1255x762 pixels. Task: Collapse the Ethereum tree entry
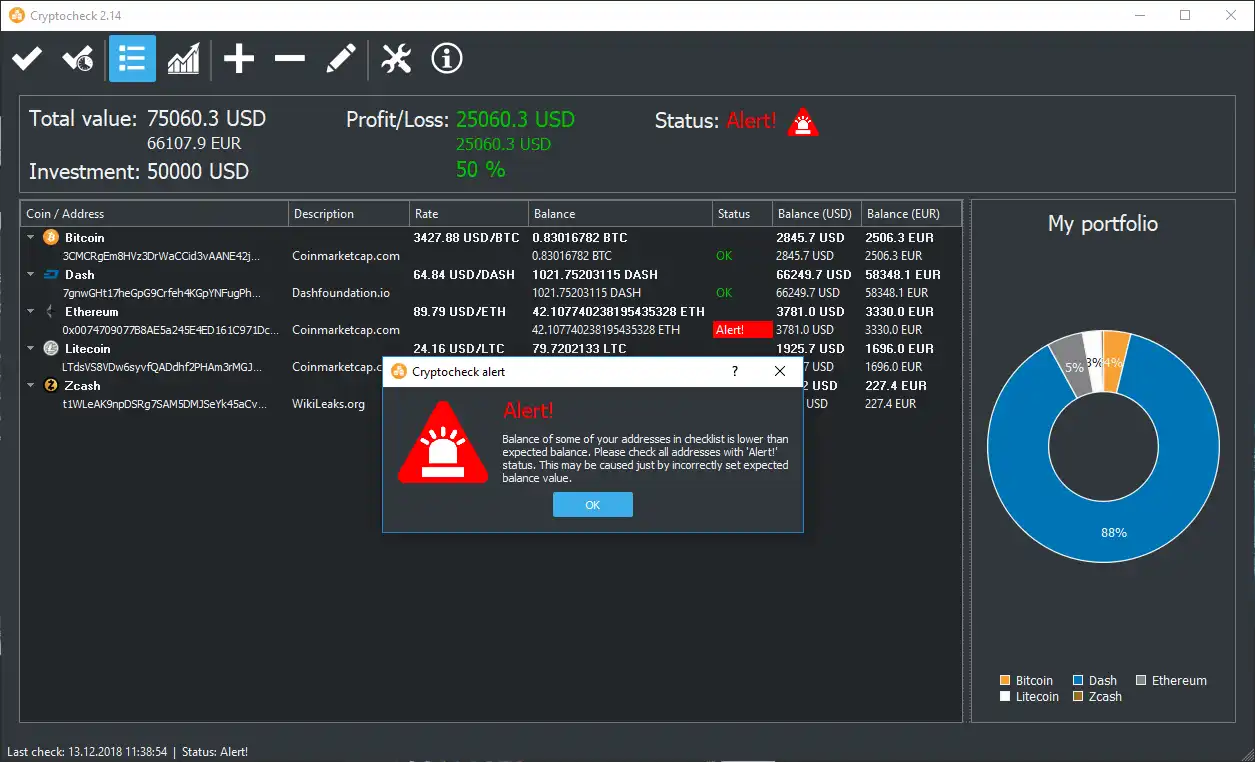click(x=29, y=311)
